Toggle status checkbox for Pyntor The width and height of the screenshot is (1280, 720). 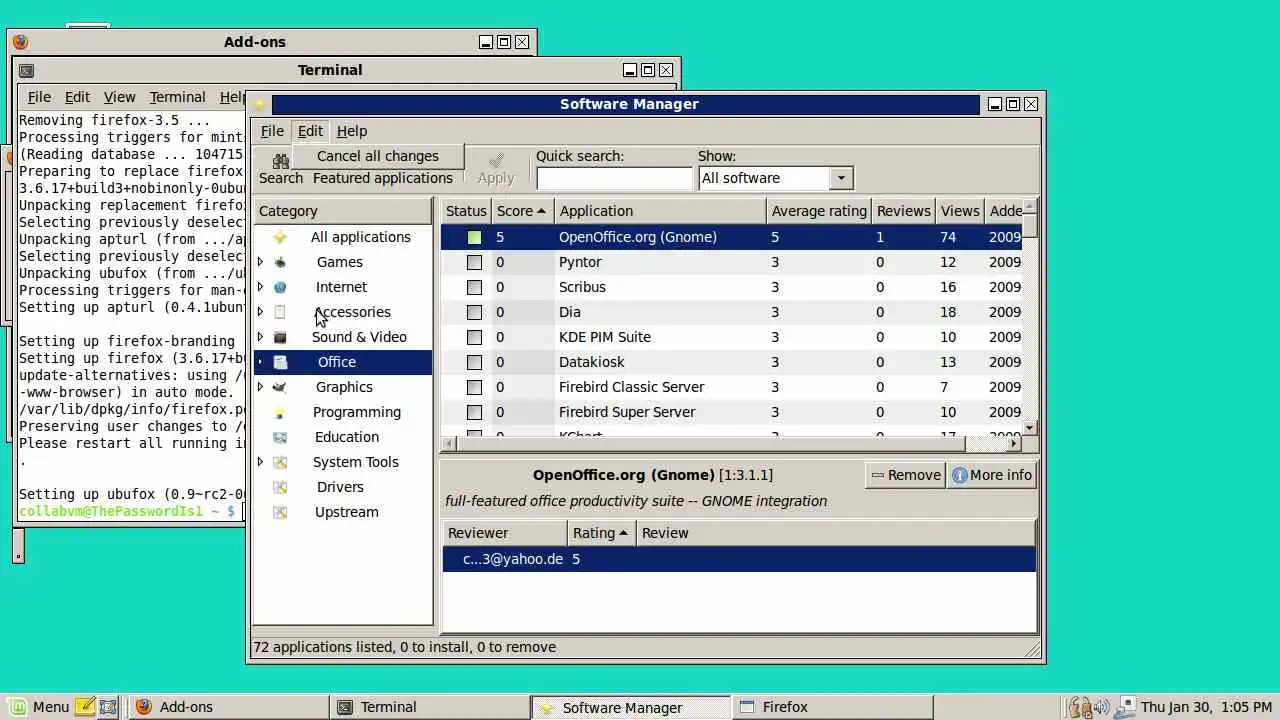point(474,262)
